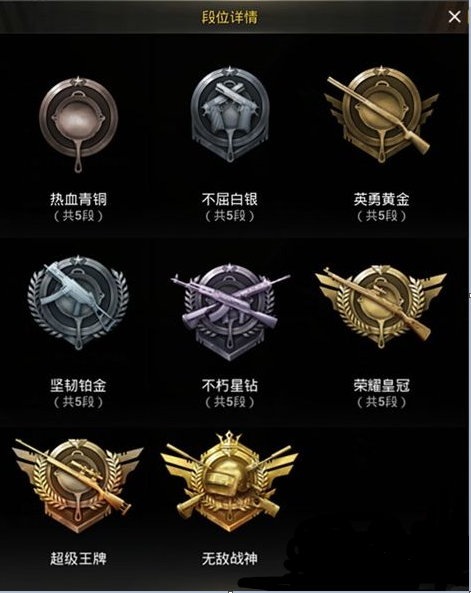Select the 荣耀皇冠 crown rifle badge
Screen dimensions: 471x593
pyautogui.click(x=381, y=306)
